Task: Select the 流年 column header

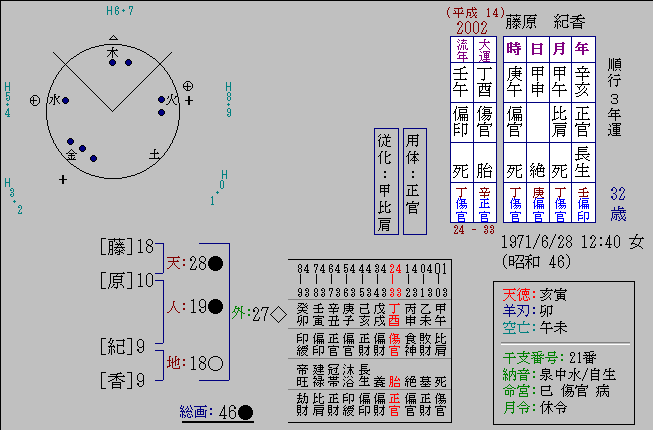Action: (462, 48)
